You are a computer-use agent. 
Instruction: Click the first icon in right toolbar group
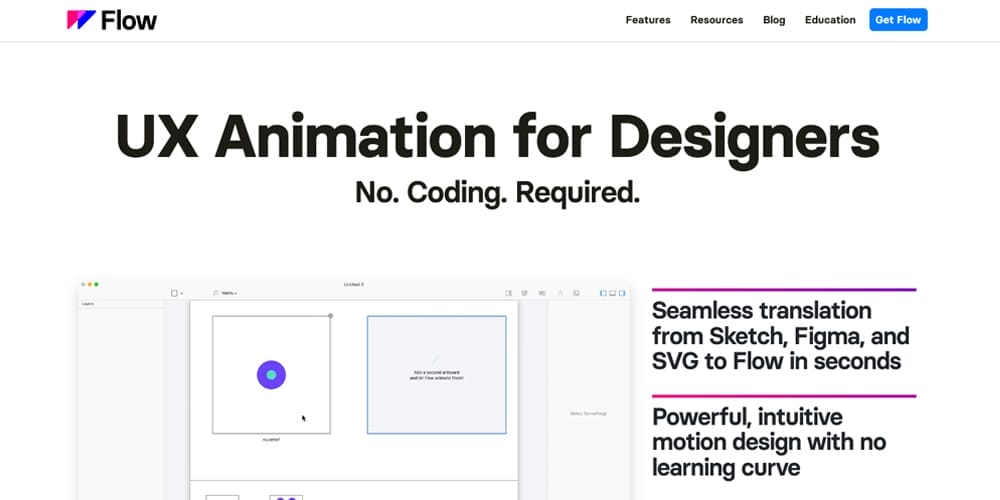pyautogui.click(x=509, y=293)
